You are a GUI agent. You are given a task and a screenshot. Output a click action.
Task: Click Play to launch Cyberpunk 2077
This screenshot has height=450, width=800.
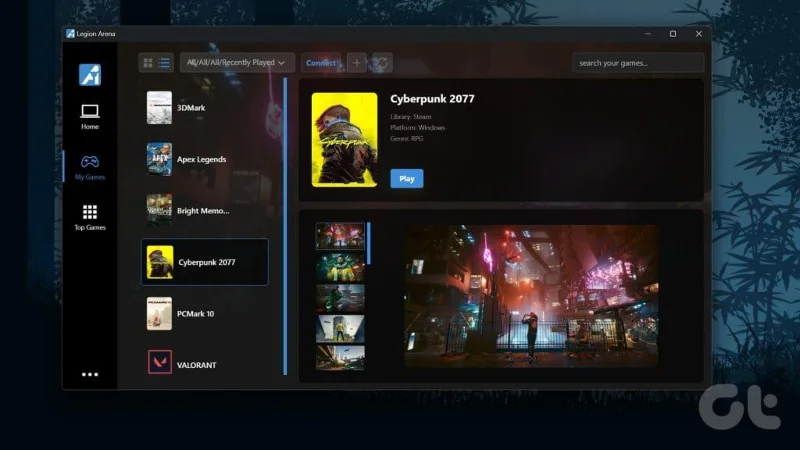coord(407,179)
